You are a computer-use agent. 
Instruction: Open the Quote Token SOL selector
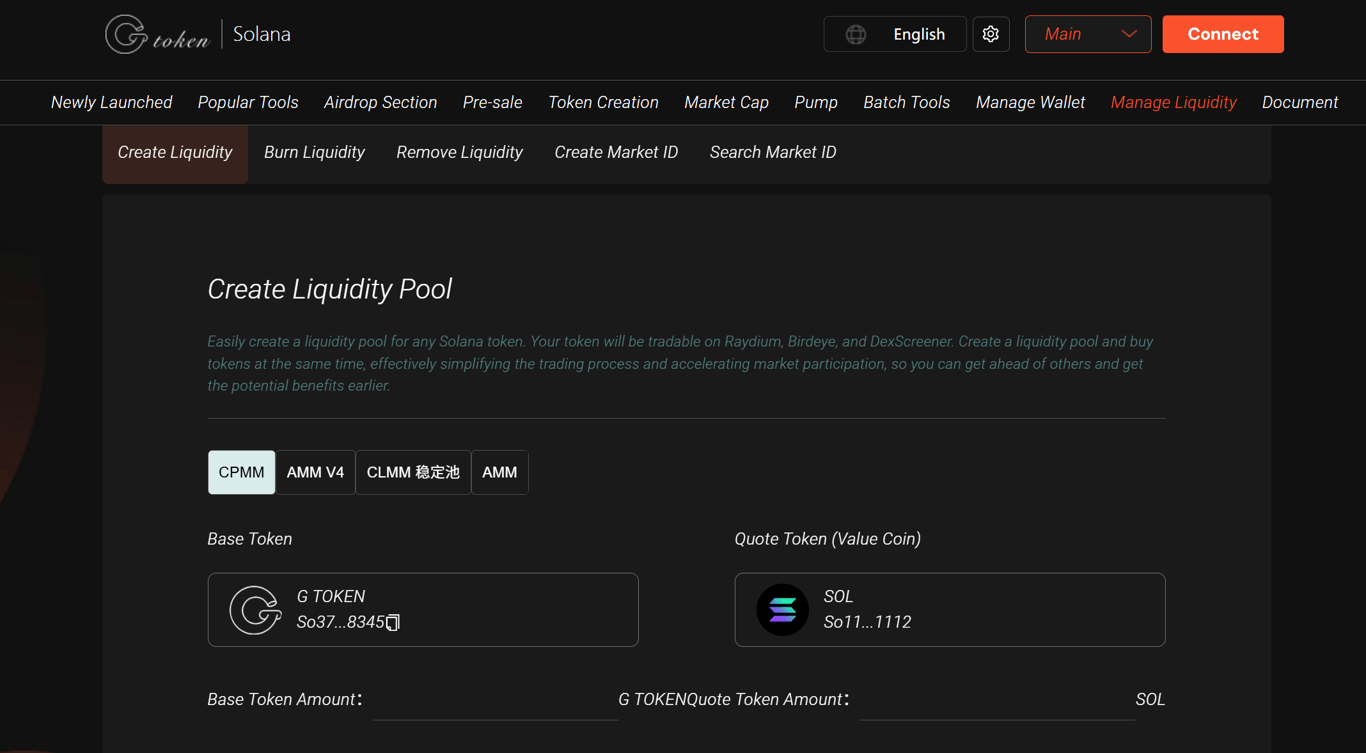(950, 610)
